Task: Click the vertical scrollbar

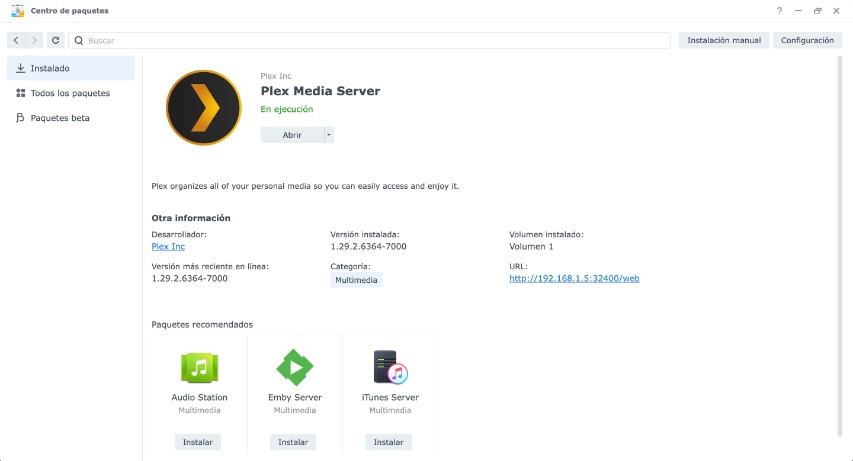Action: tap(839, 246)
